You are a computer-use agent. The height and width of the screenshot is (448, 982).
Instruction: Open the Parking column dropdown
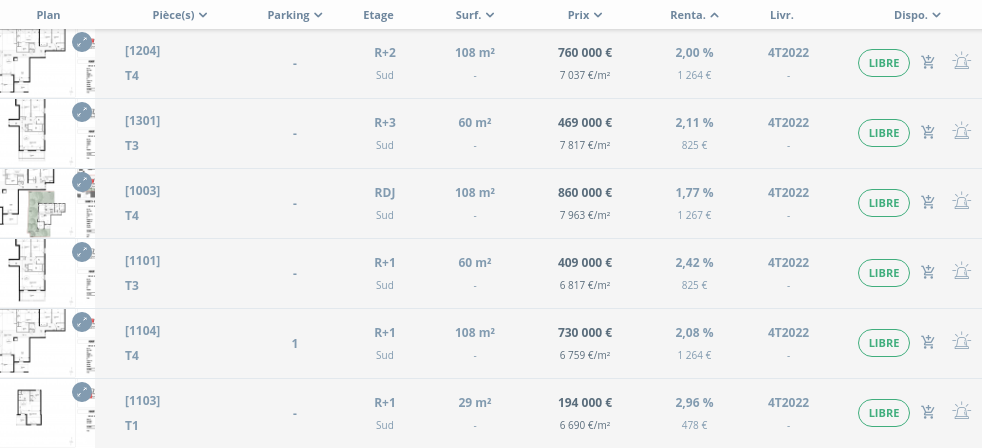(295, 15)
